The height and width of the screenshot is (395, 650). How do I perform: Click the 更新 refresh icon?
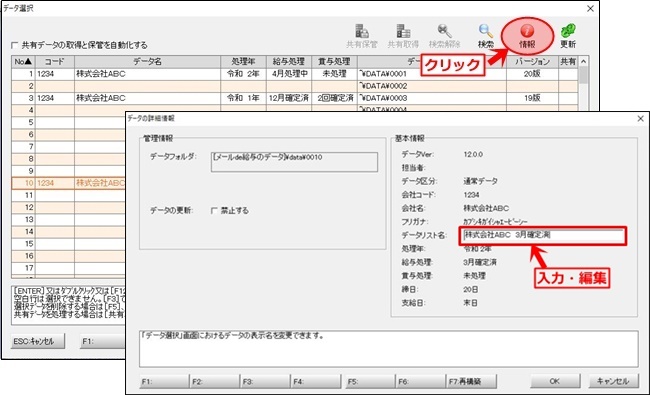pyautogui.click(x=568, y=36)
